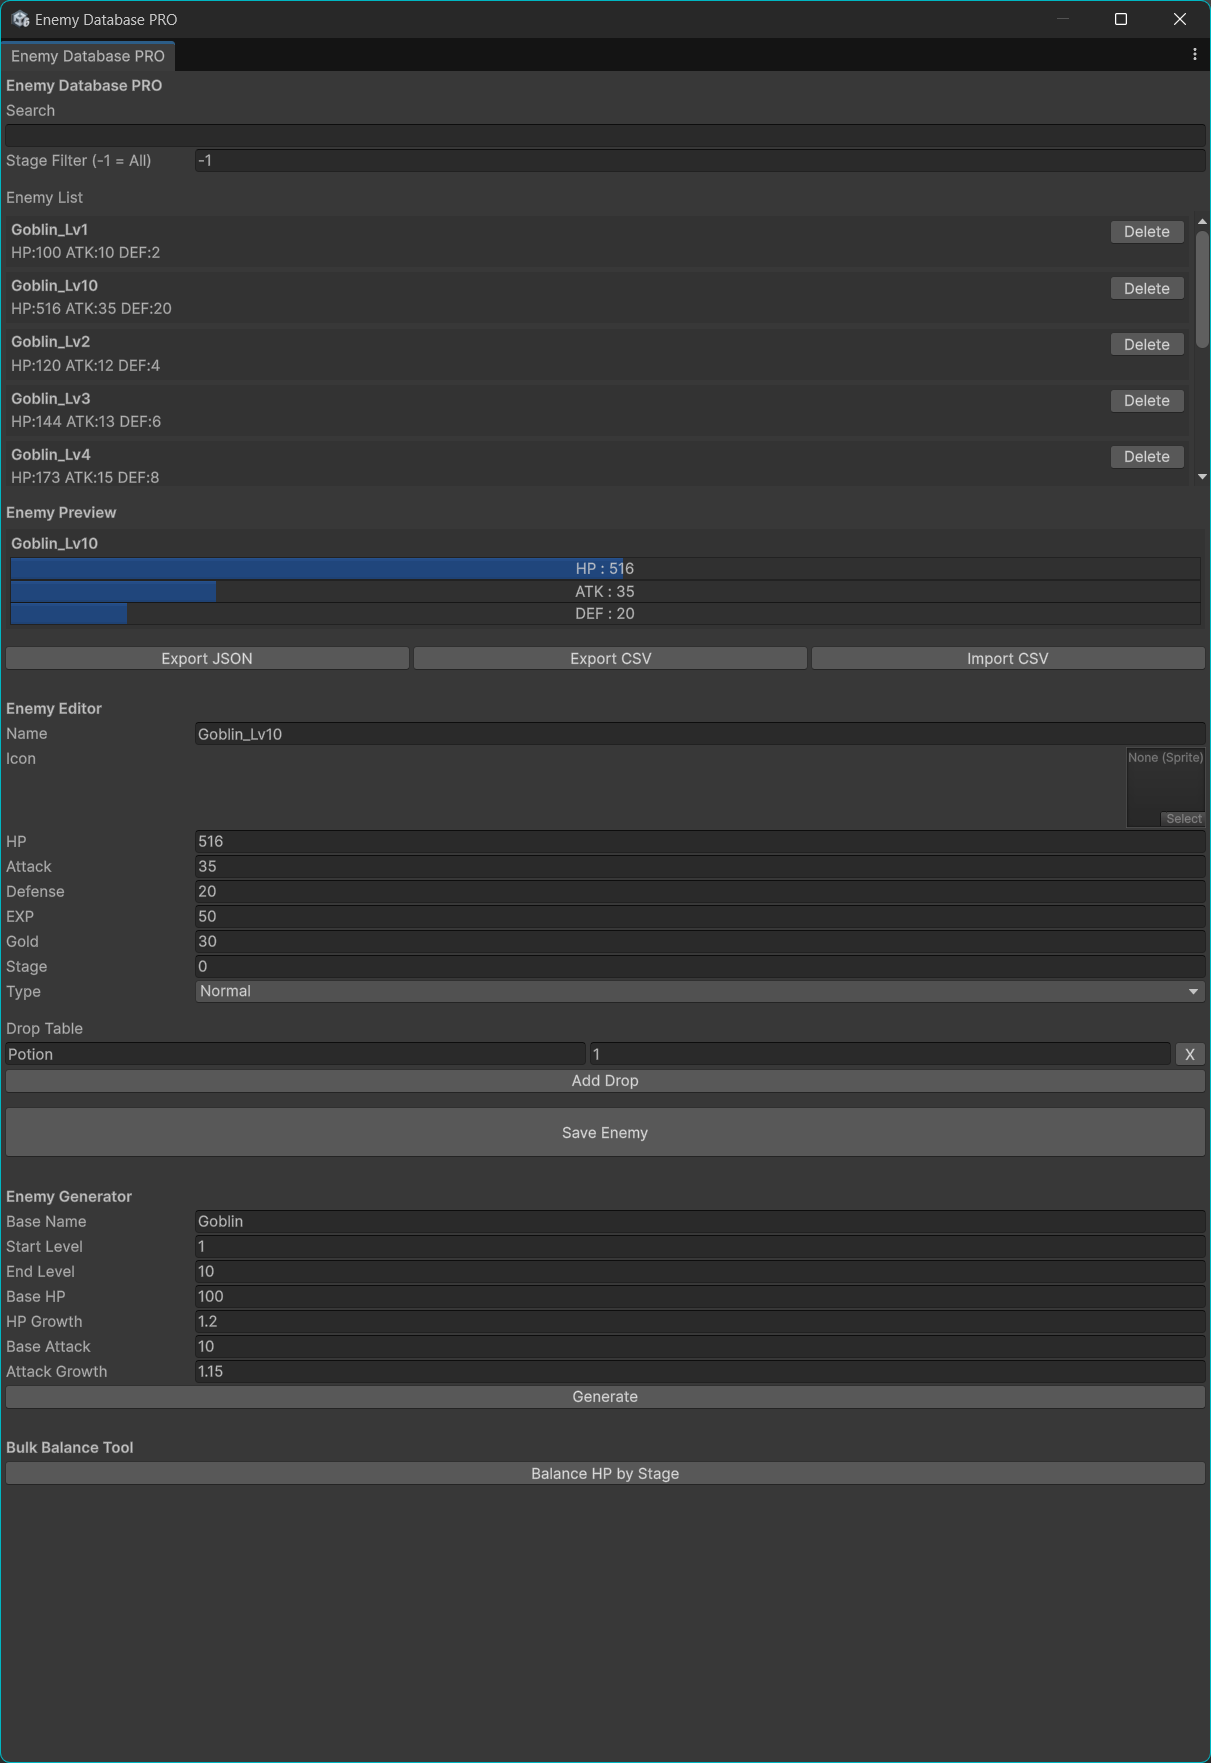1211x1763 pixels.
Task: Edit the Defense field showing 20
Action: [700, 891]
